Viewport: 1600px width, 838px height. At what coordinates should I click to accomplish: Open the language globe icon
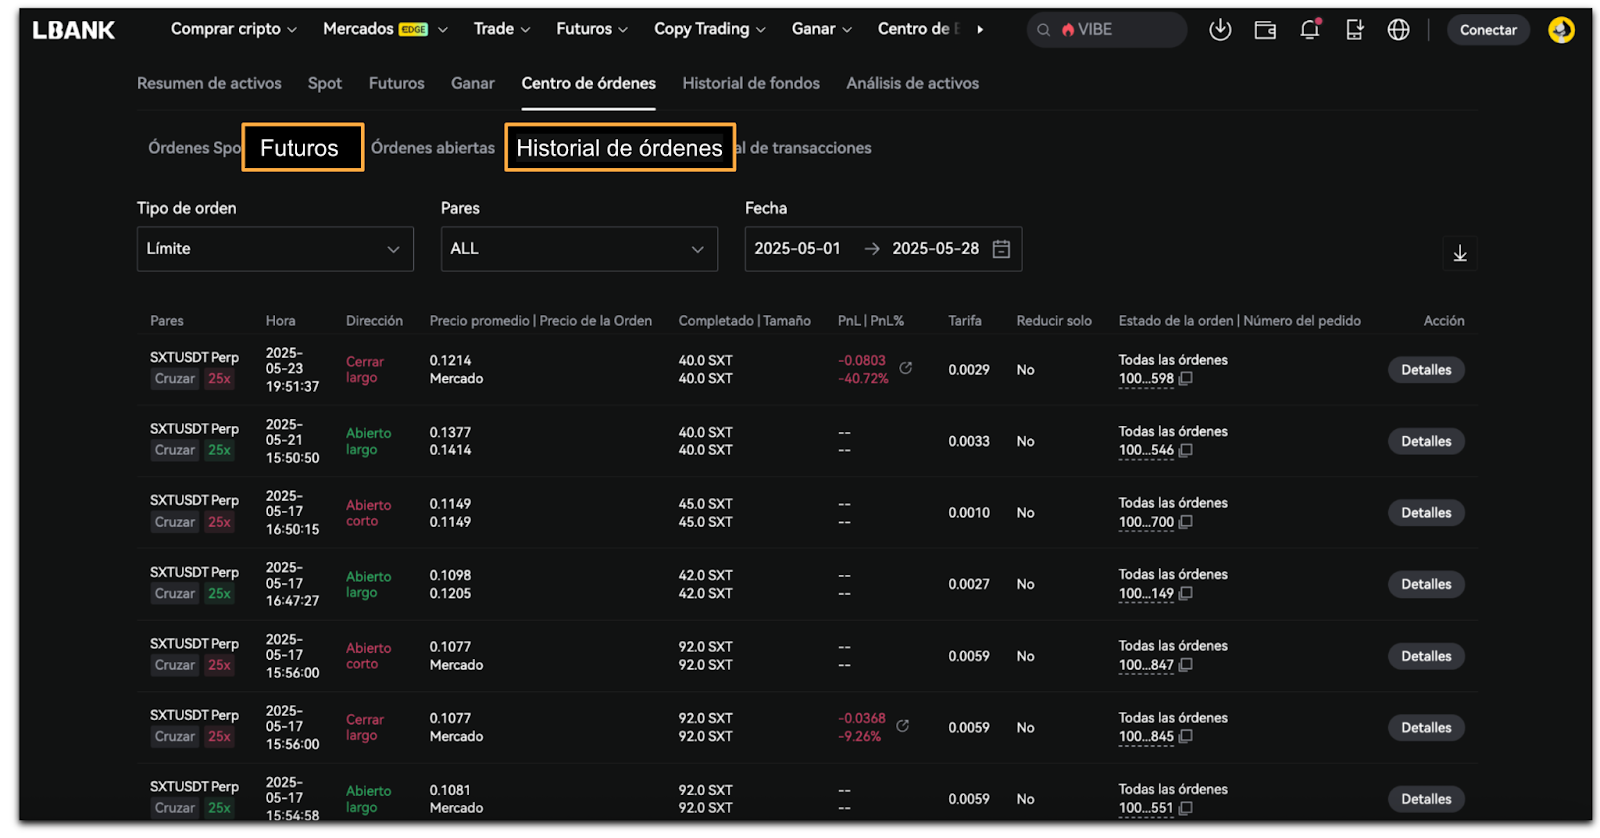[x=1398, y=30]
